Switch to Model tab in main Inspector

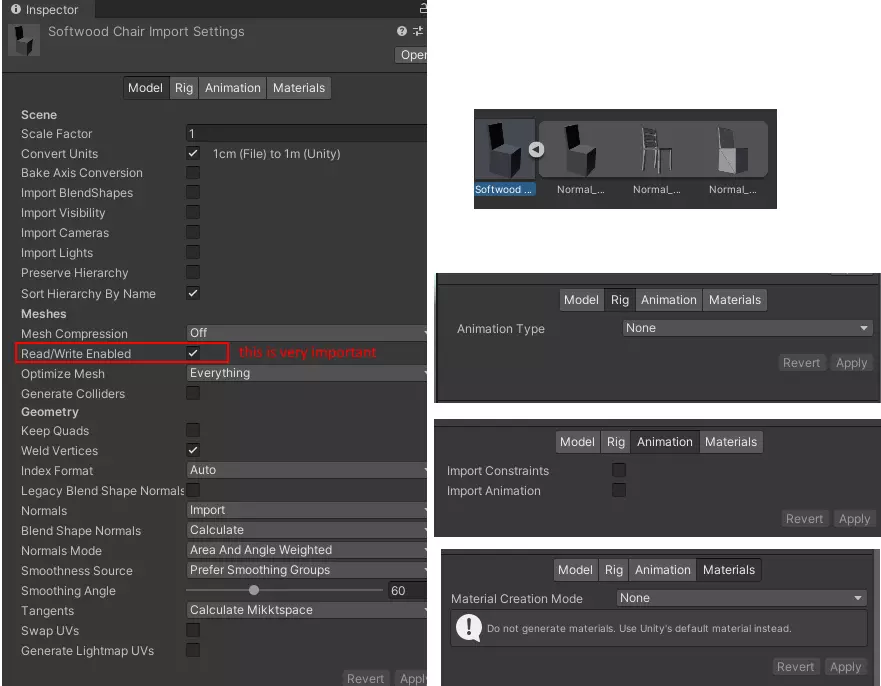click(146, 88)
